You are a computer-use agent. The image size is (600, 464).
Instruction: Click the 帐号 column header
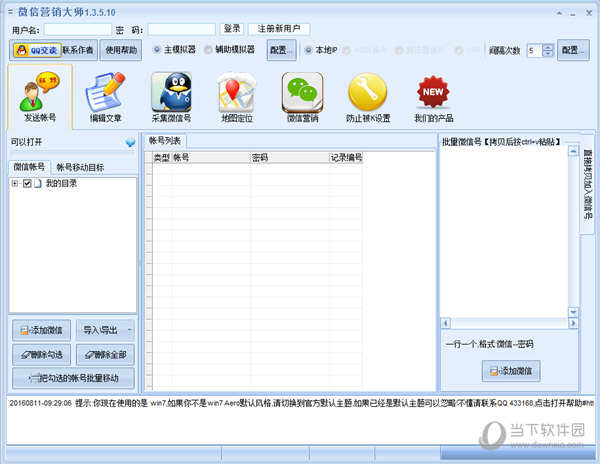click(211, 158)
